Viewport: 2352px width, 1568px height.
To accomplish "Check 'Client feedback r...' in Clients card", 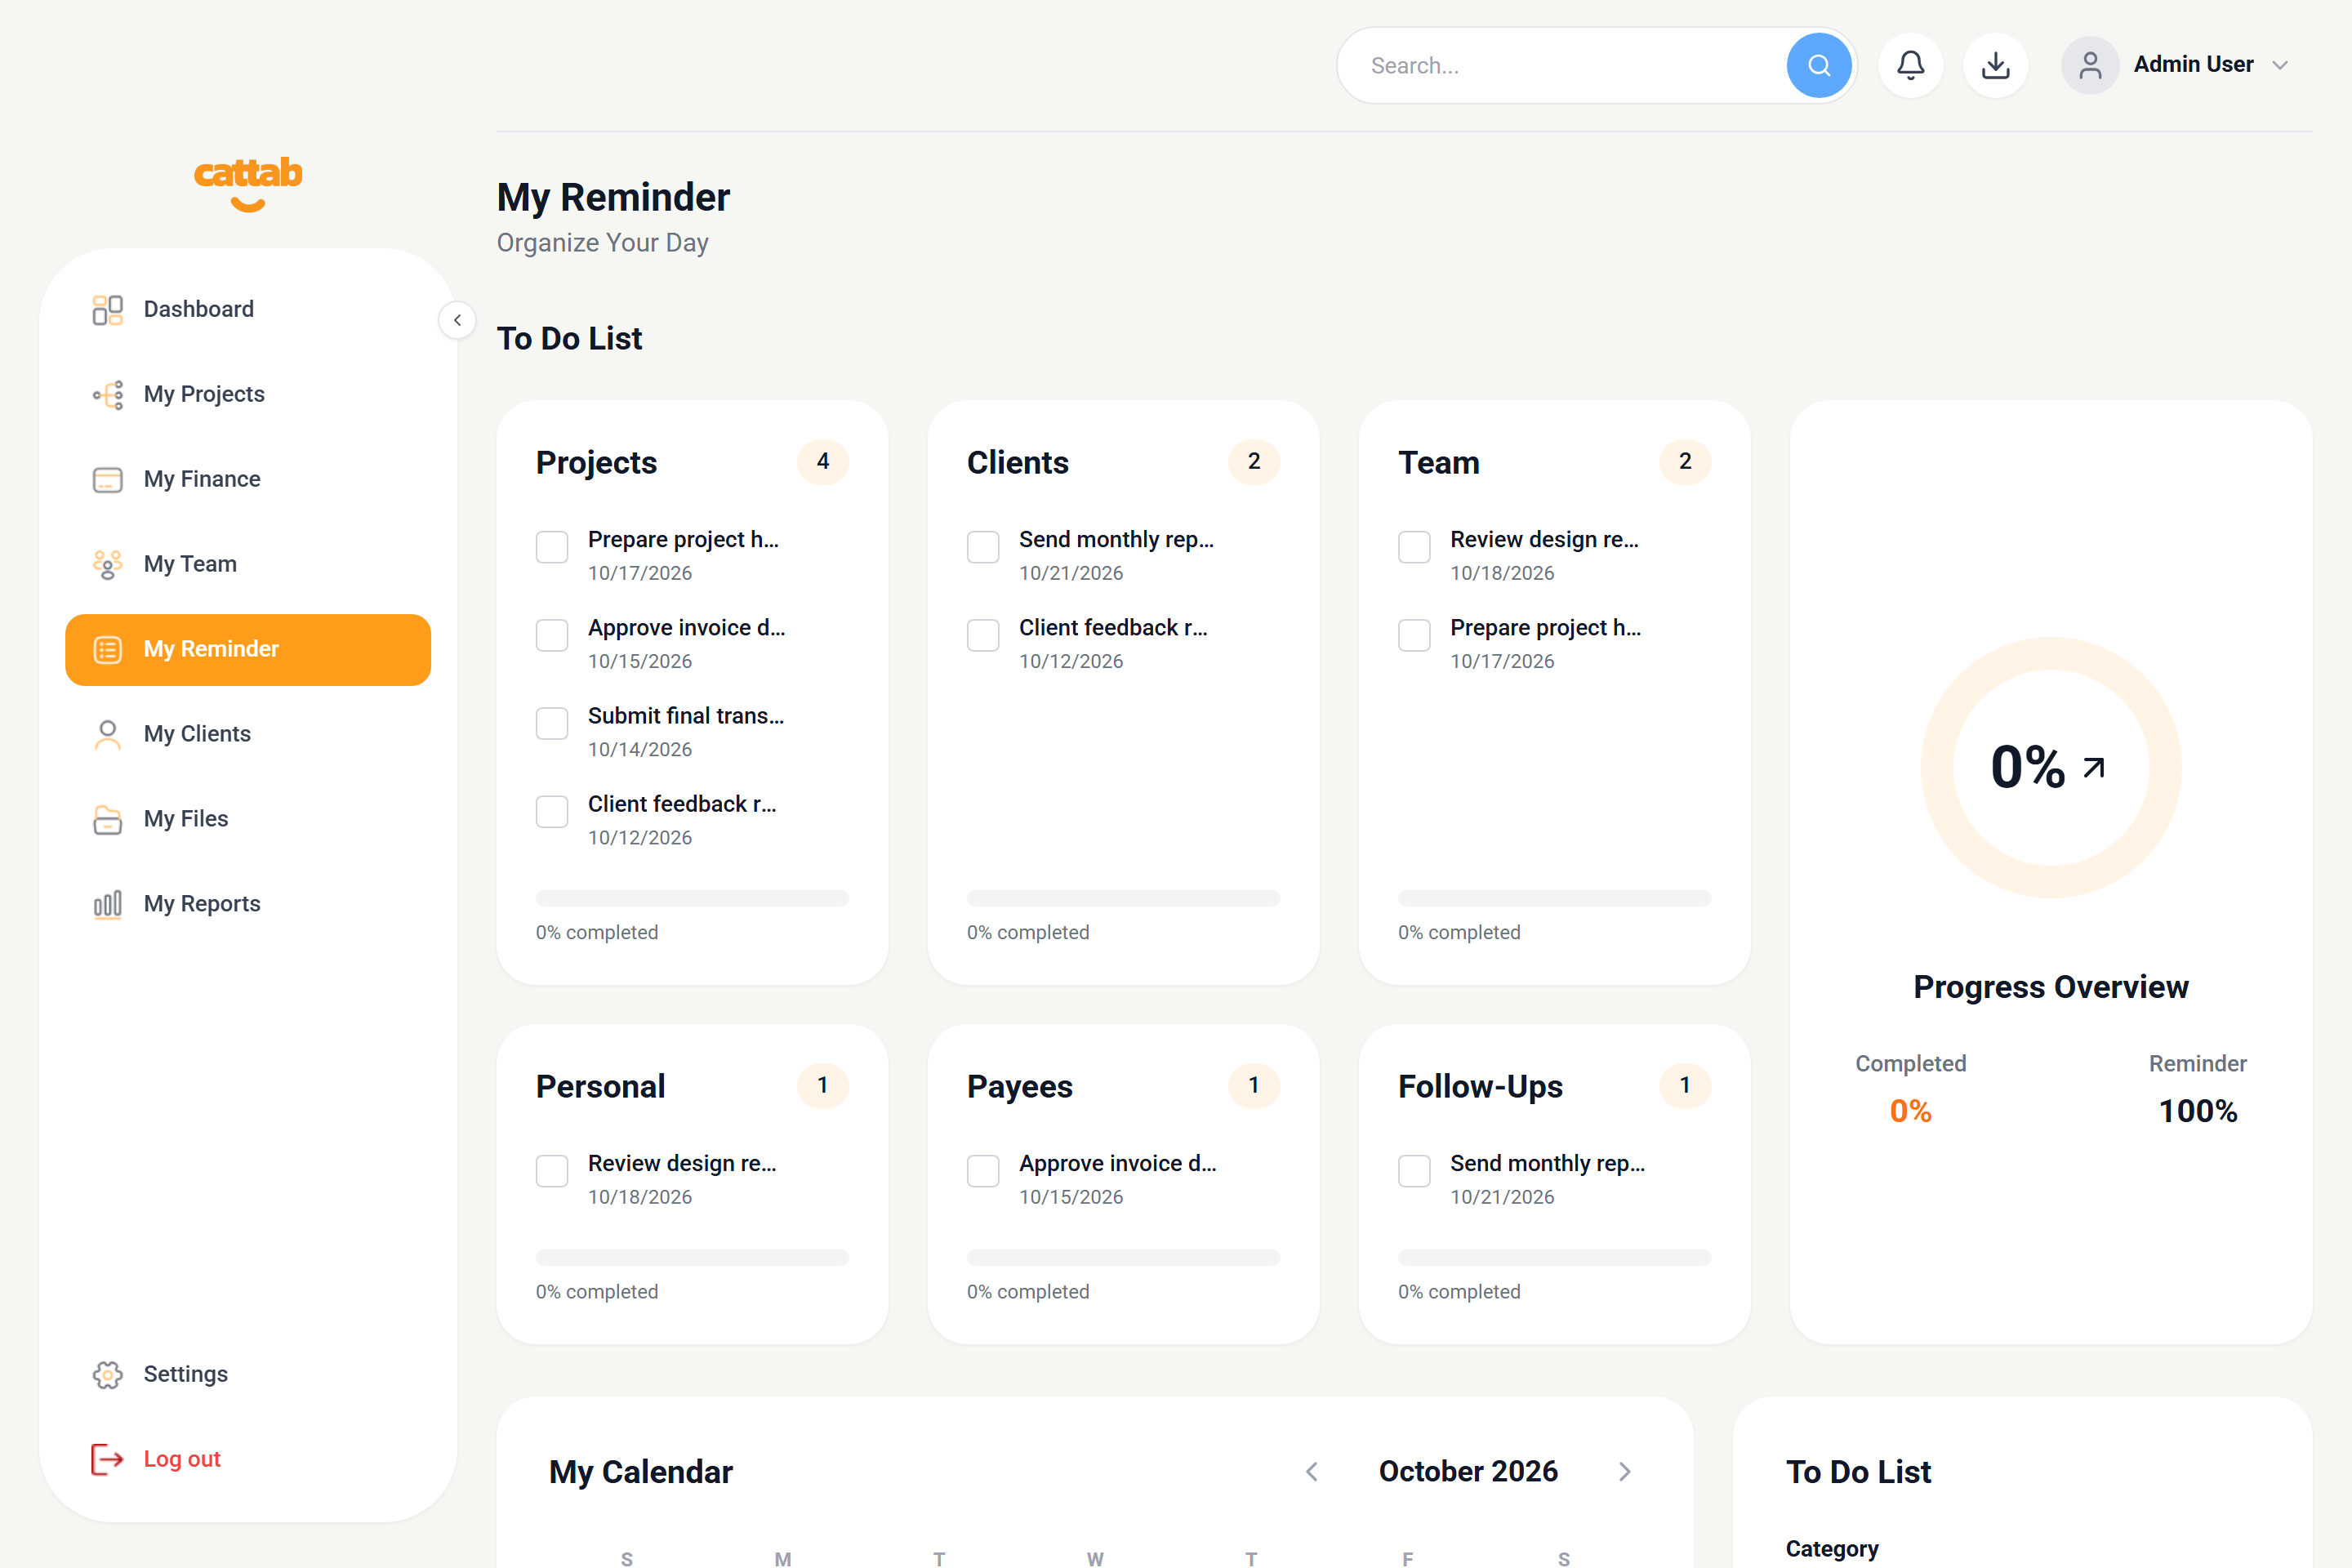I will coord(983,635).
